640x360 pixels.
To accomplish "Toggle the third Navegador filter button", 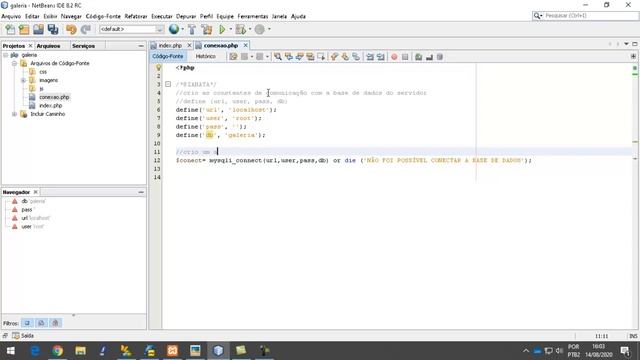I will pyautogui.click(x=56, y=323).
